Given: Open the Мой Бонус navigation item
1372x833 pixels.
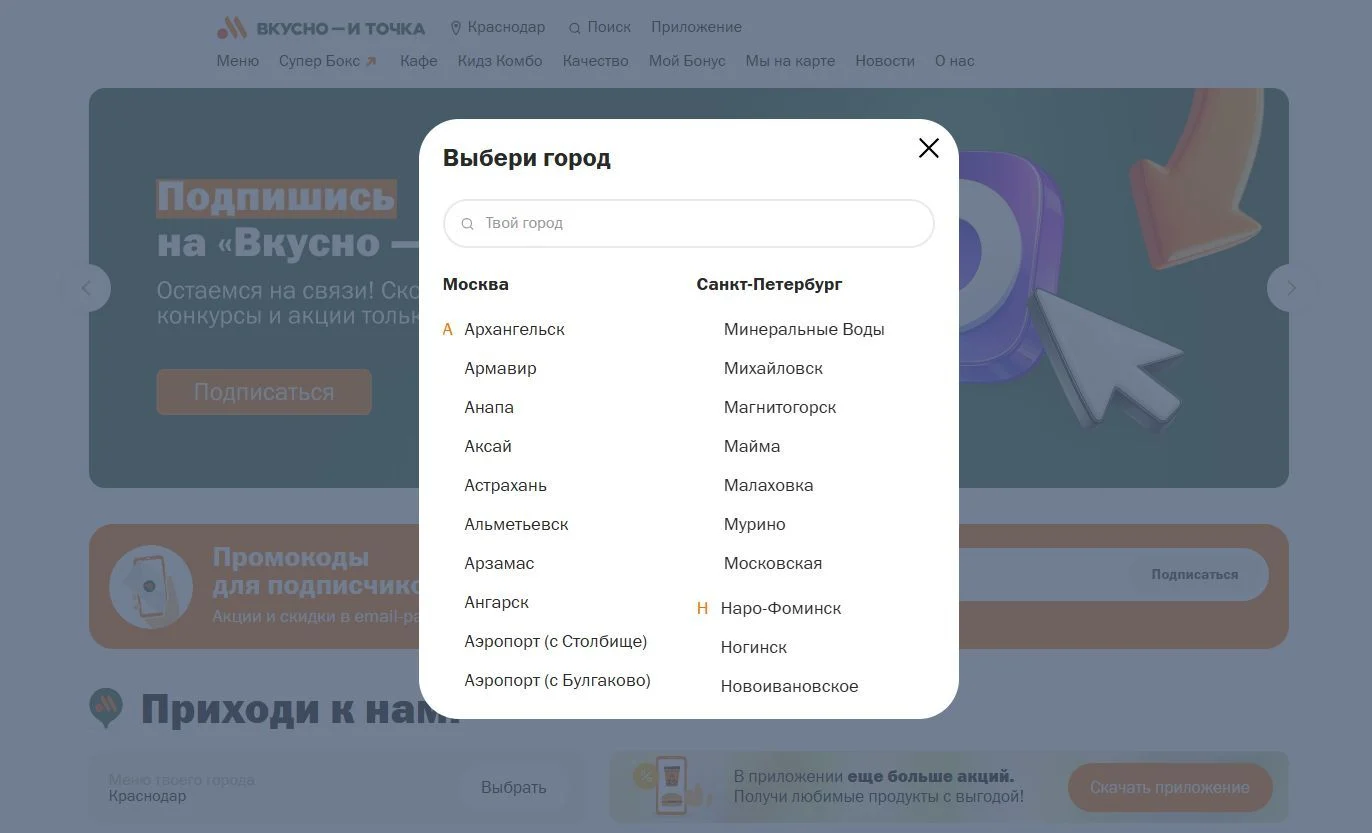Looking at the screenshot, I should [x=687, y=61].
